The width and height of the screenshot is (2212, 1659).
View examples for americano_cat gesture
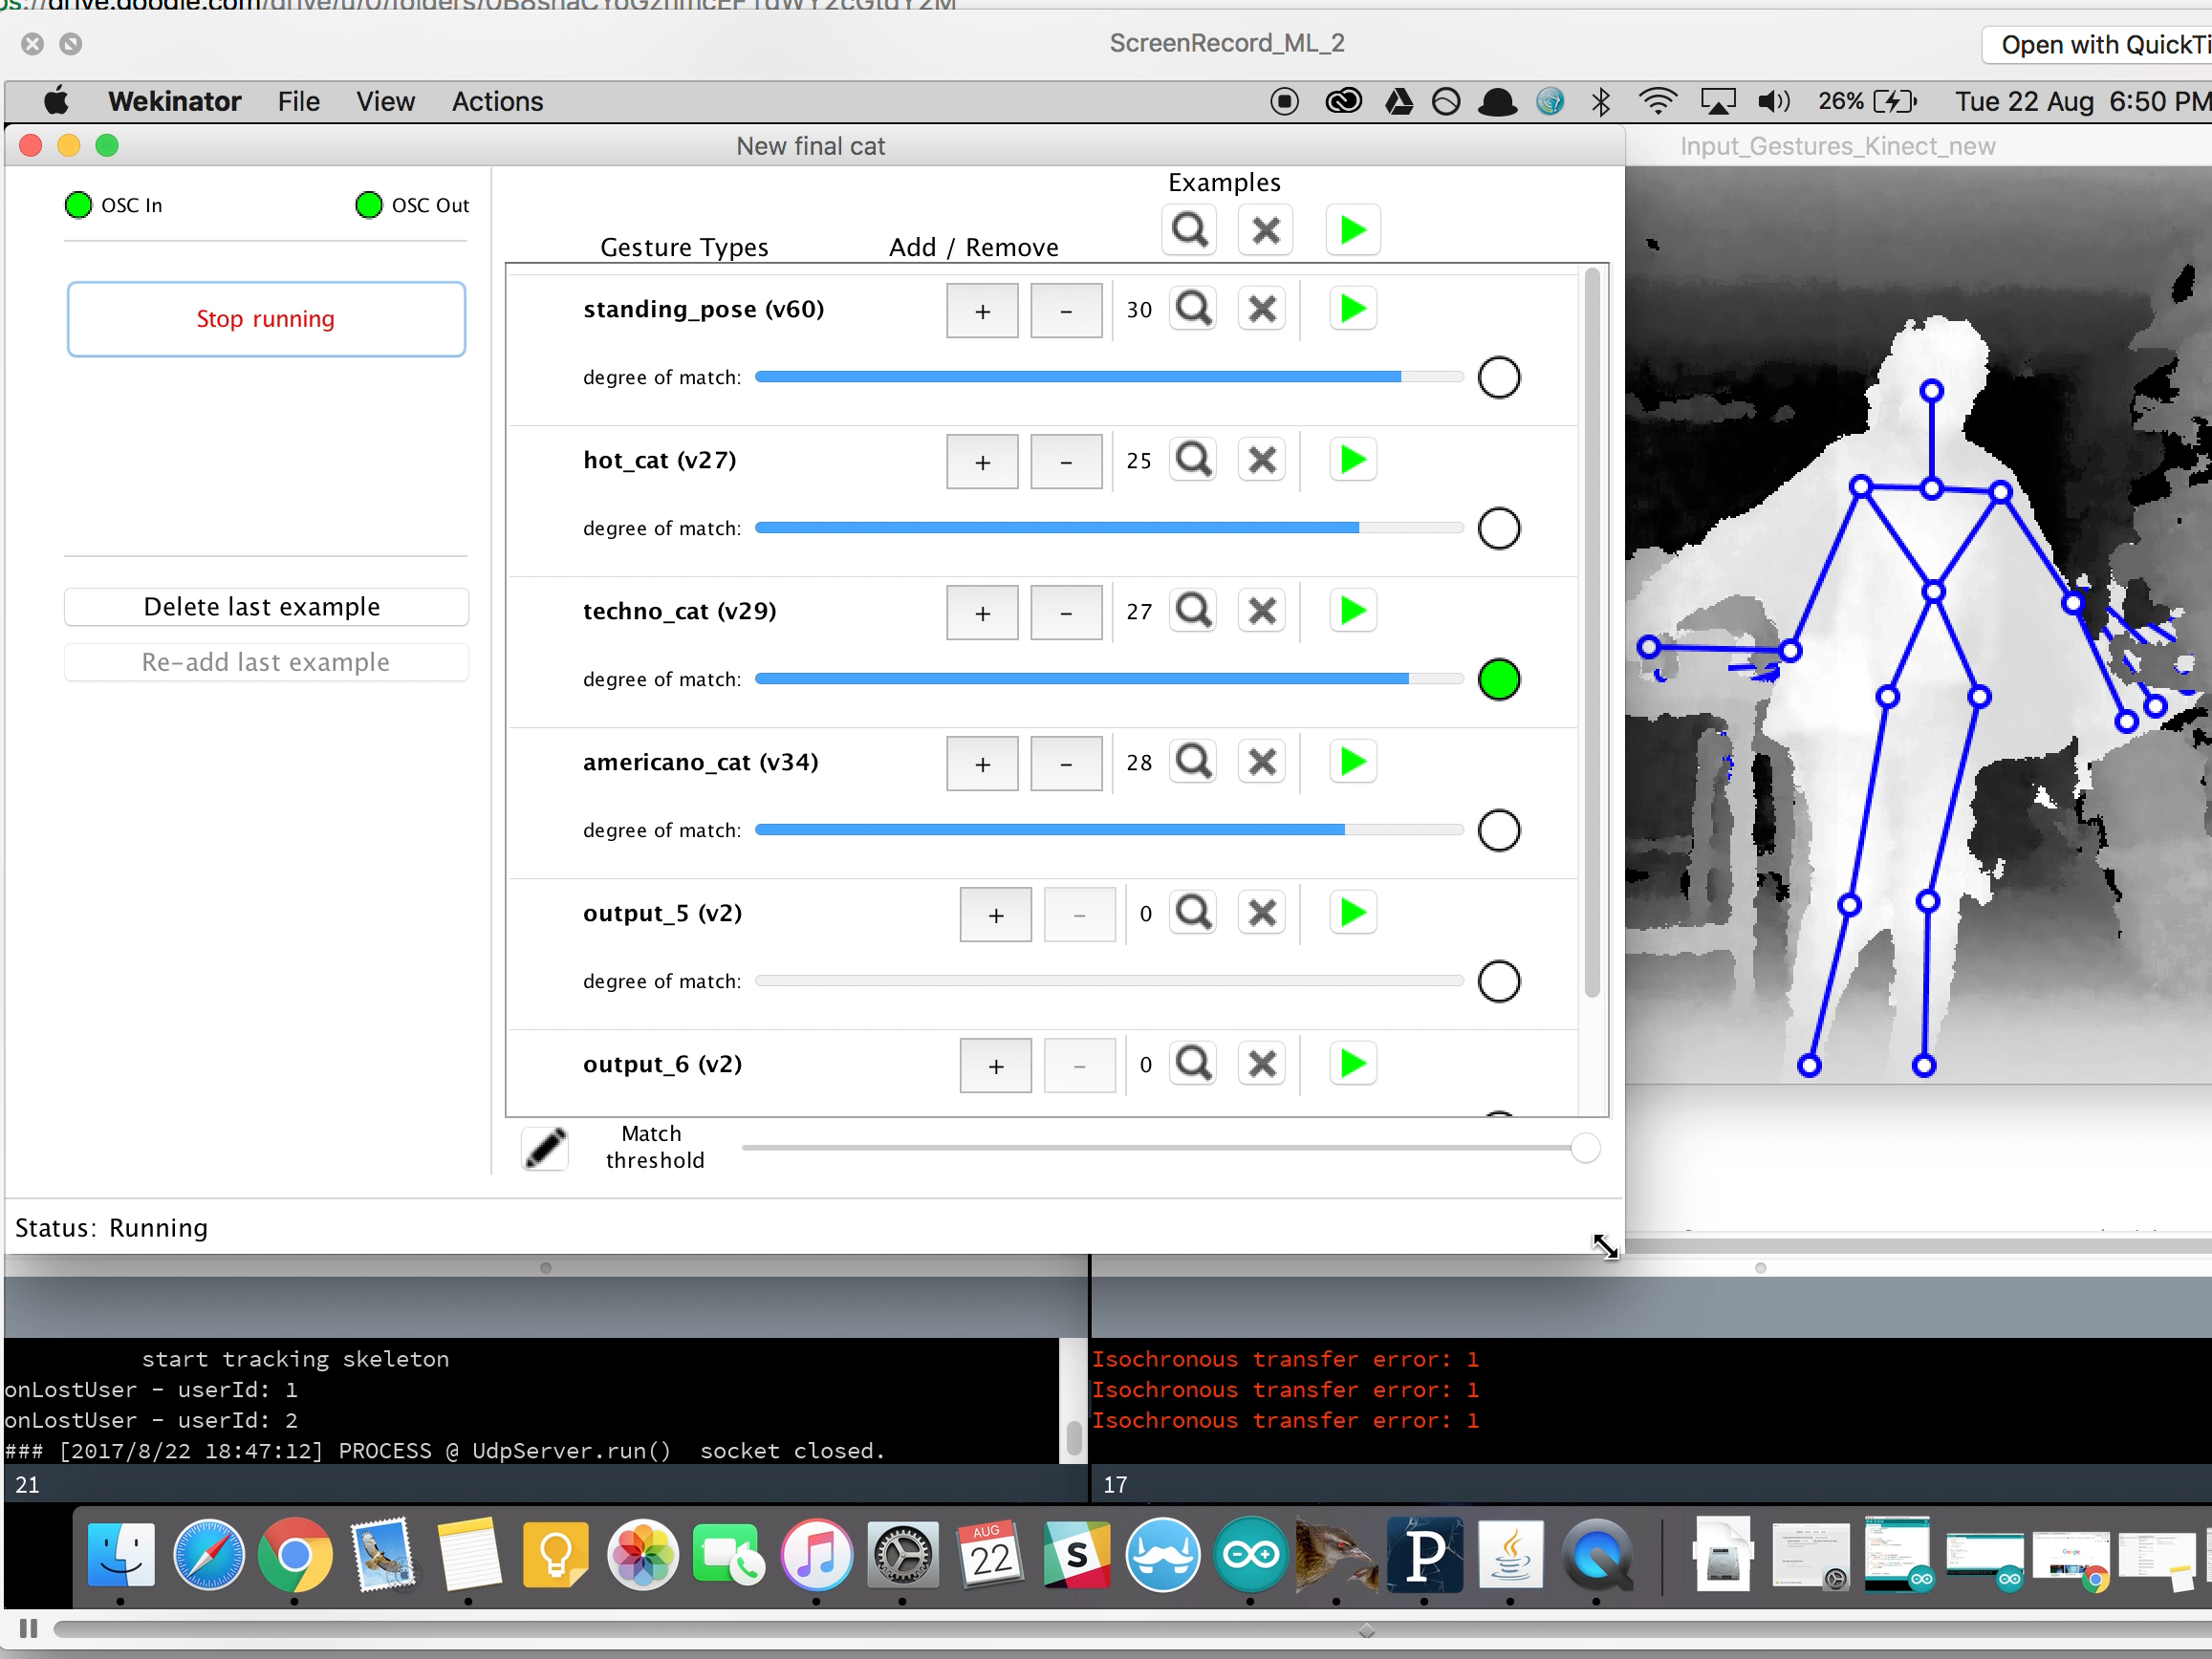[1193, 762]
